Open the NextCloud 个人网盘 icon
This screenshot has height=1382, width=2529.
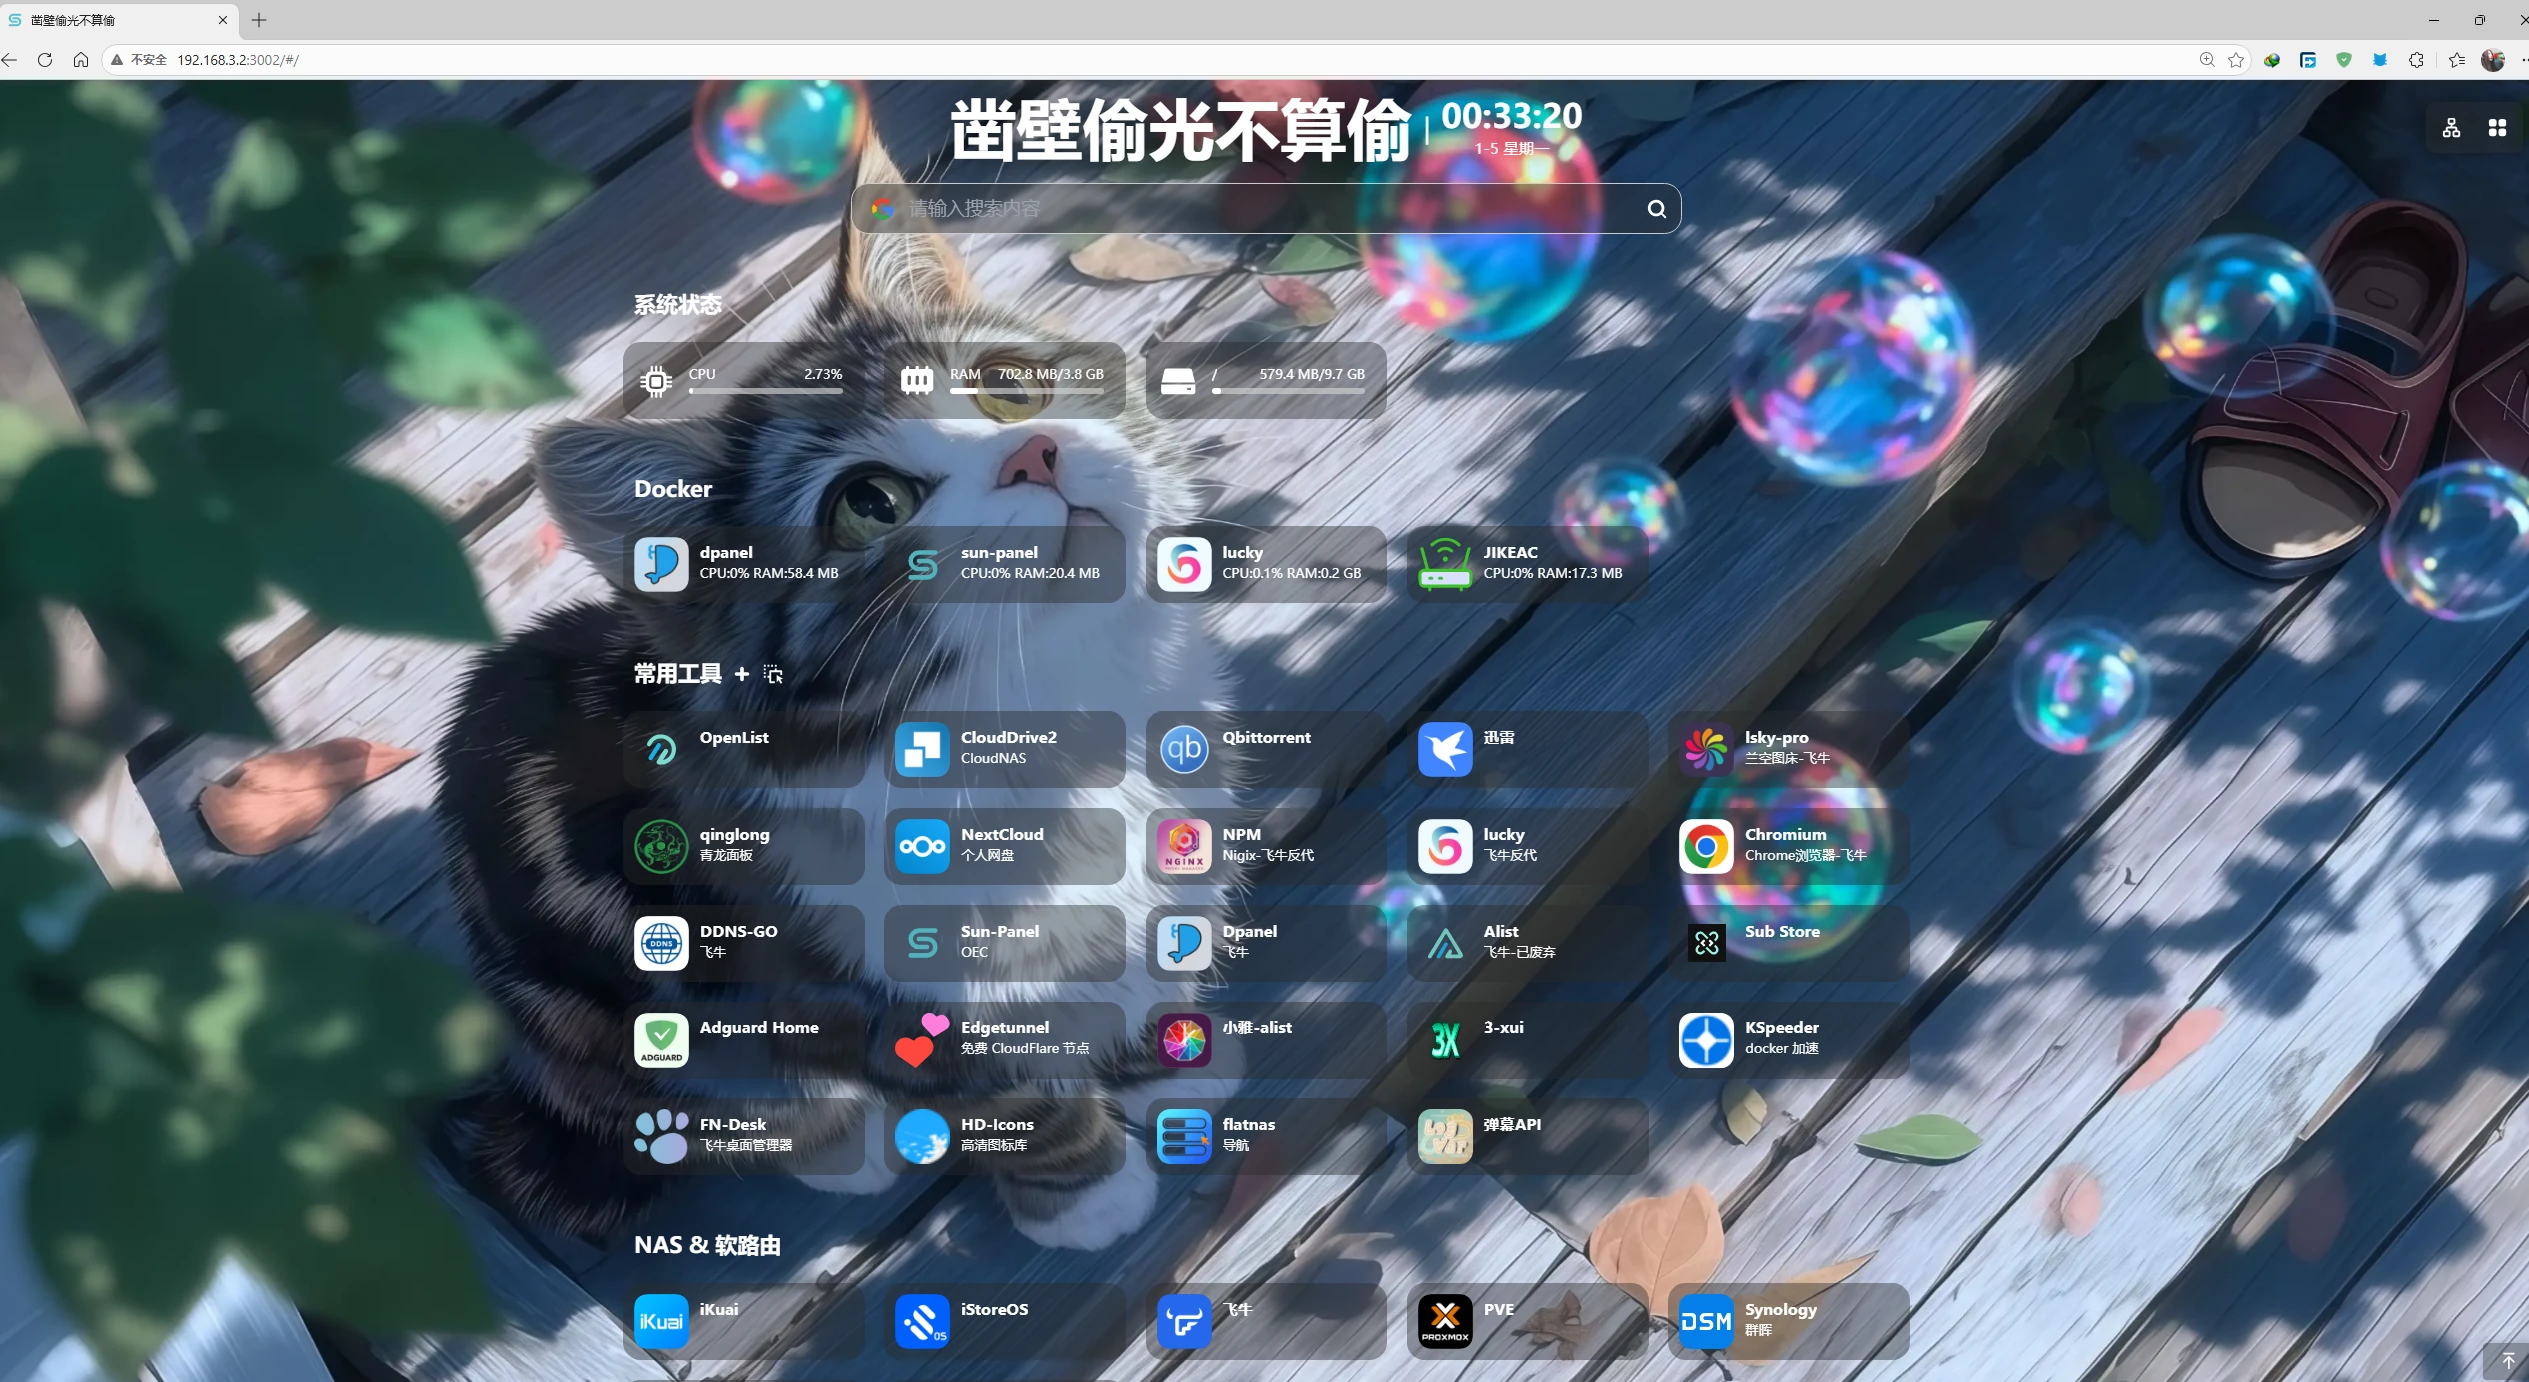[x=921, y=845]
